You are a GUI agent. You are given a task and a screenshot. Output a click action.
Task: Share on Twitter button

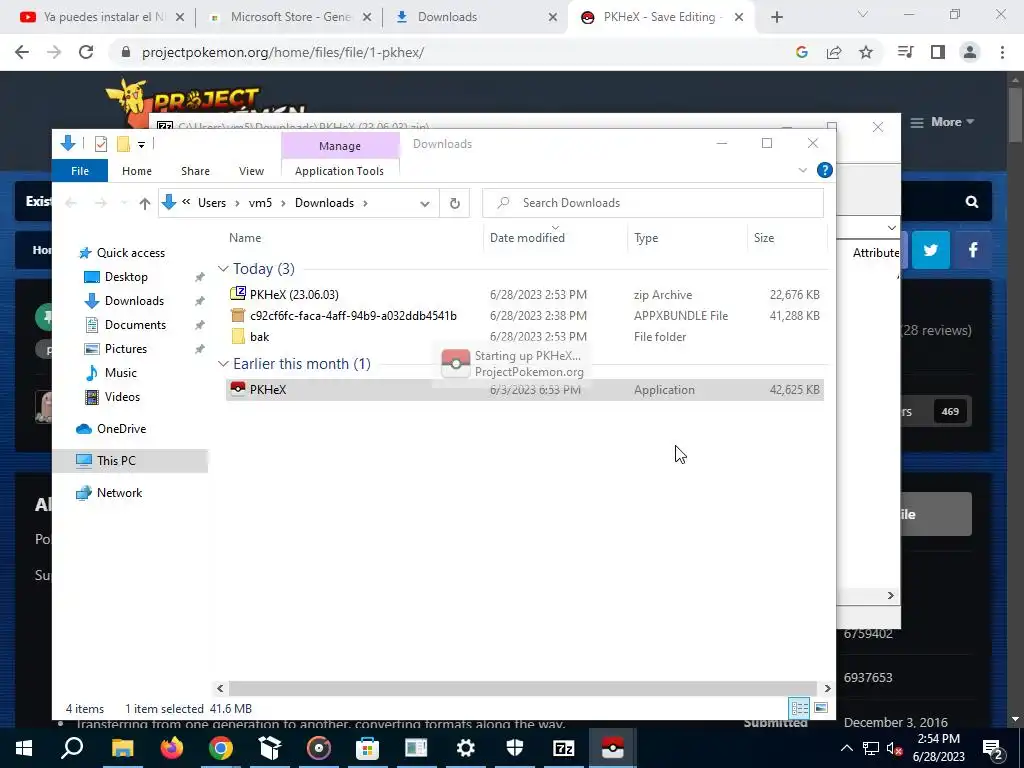coord(931,250)
